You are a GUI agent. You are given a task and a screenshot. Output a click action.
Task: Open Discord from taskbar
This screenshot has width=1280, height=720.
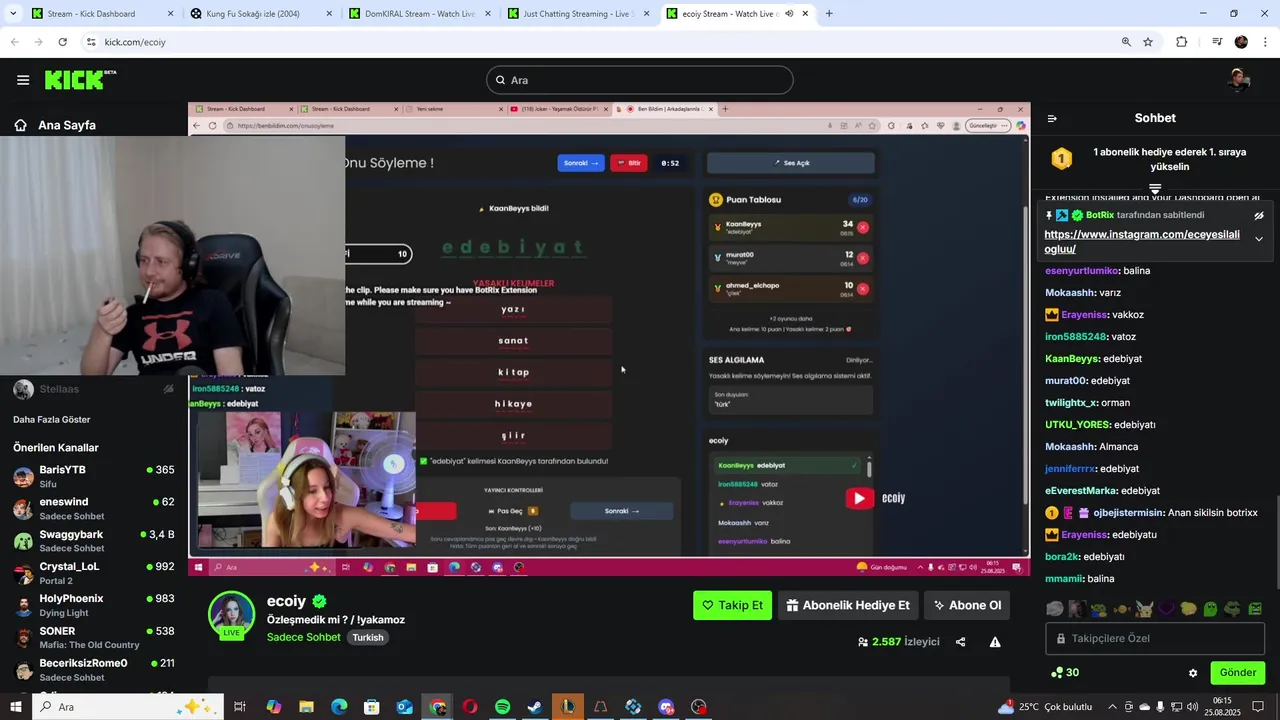tap(666, 707)
